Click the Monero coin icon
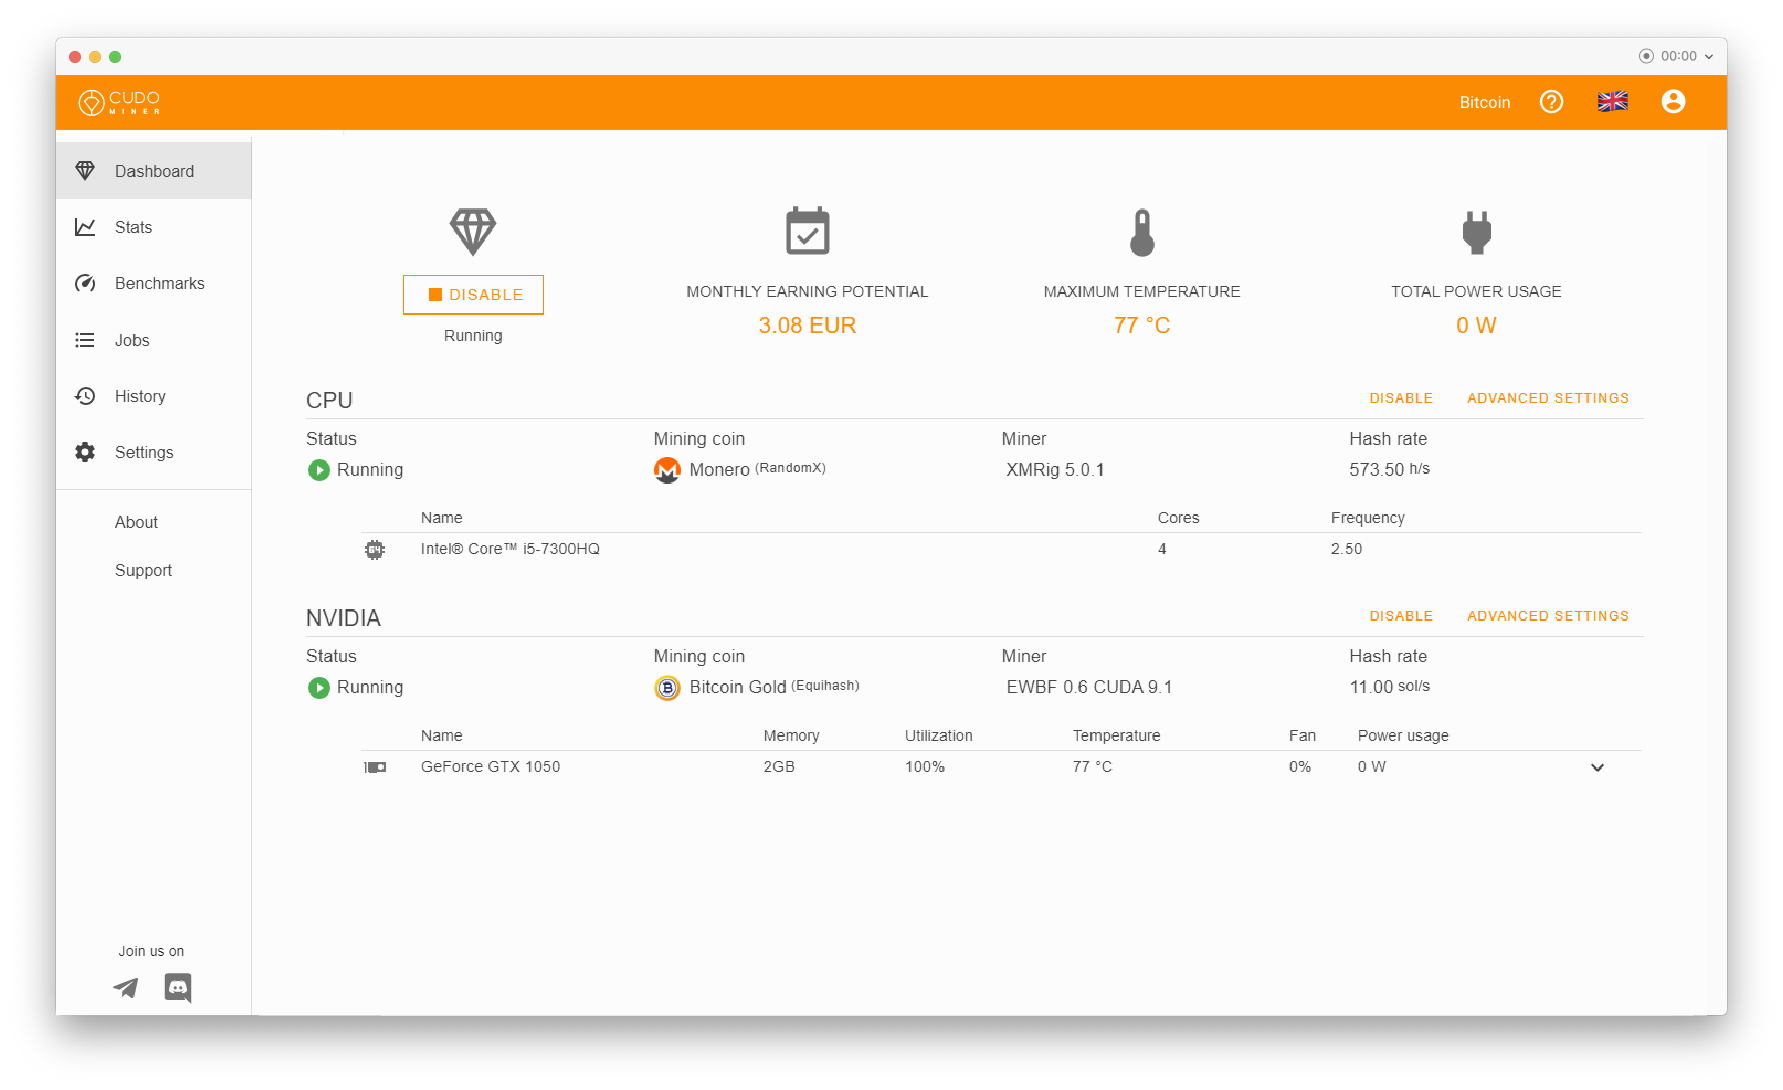 (x=667, y=470)
